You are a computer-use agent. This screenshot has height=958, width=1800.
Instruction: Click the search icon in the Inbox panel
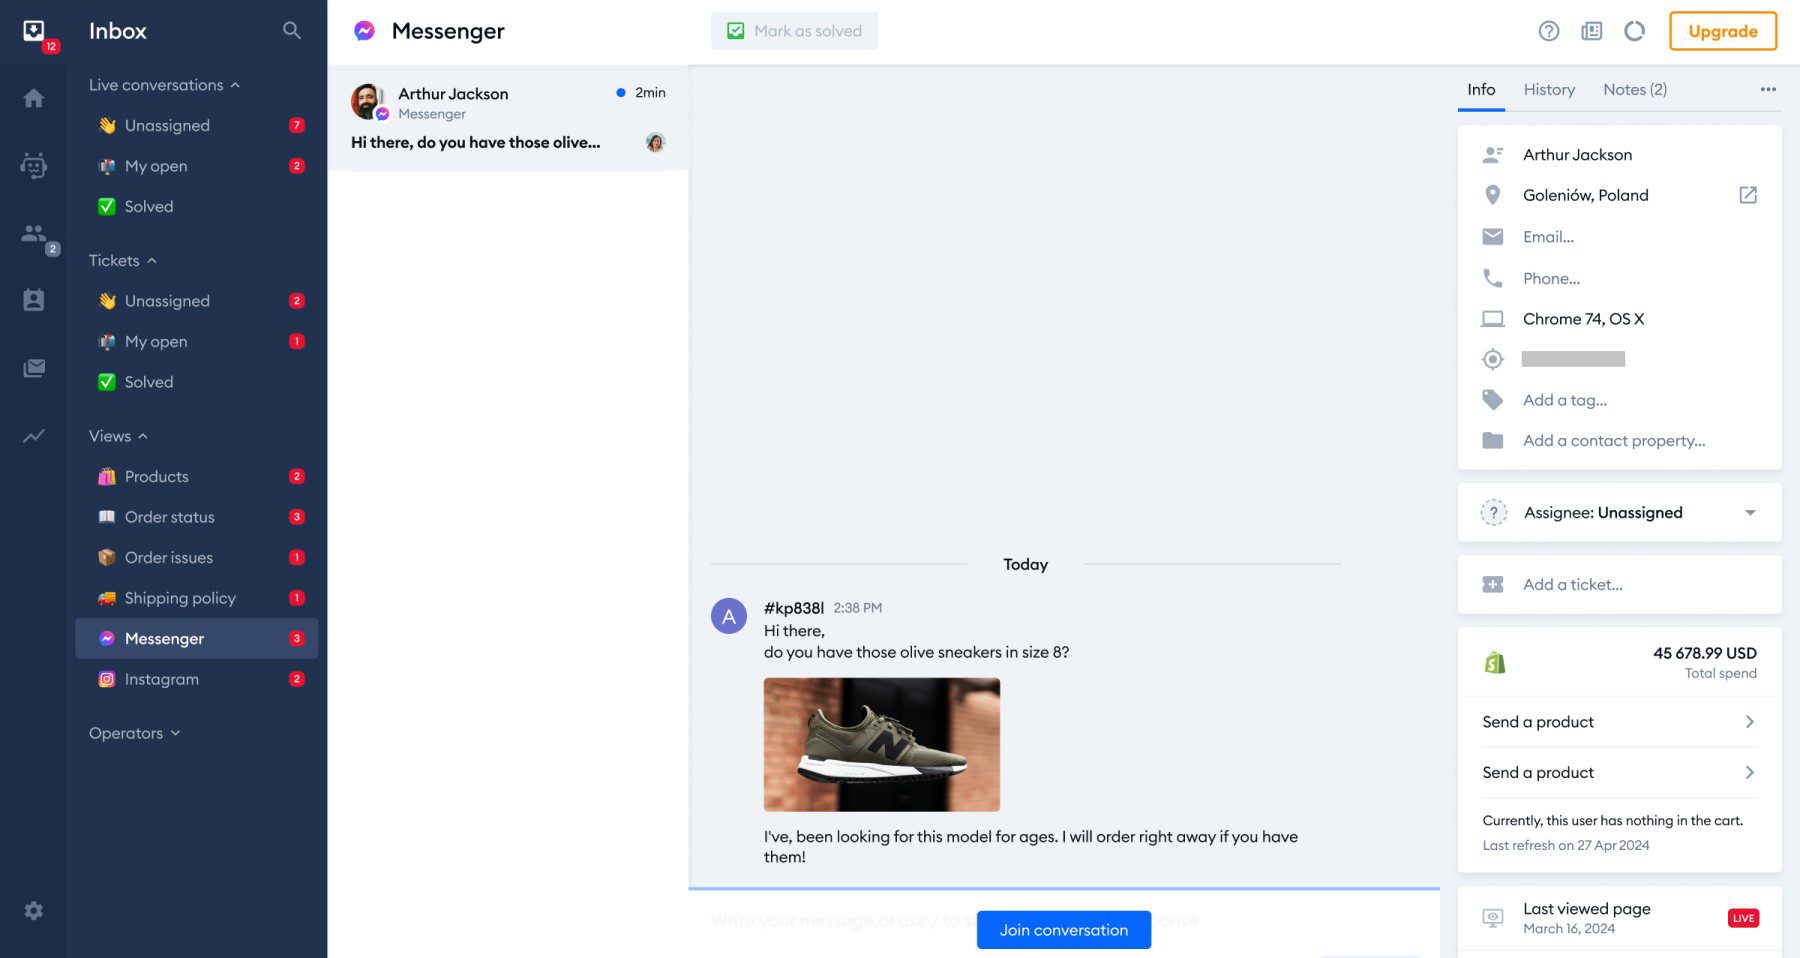(291, 31)
